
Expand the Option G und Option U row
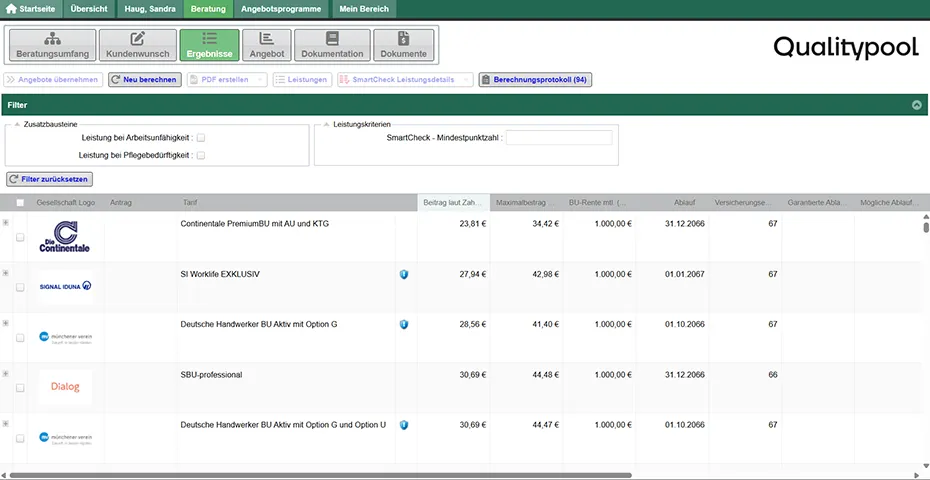click(5, 424)
